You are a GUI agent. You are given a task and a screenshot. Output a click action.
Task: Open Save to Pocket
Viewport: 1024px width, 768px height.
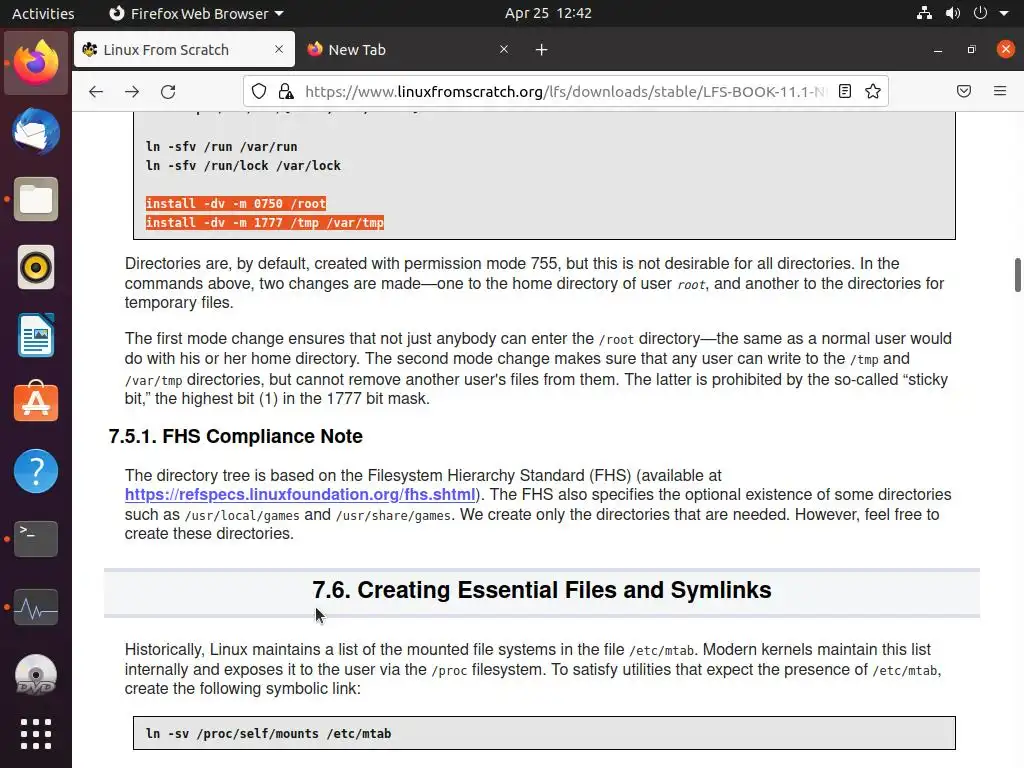tap(964, 91)
